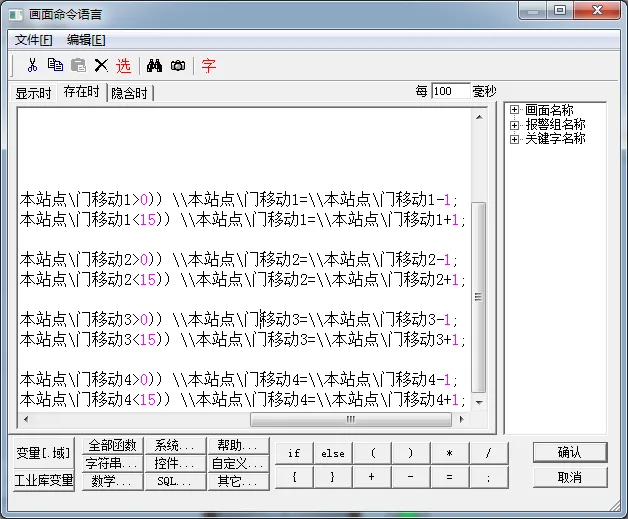This screenshot has width=628, height=519.
Task: Click the vertical scrollbar down arrow
Action: pyautogui.click(x=479, y=402)
